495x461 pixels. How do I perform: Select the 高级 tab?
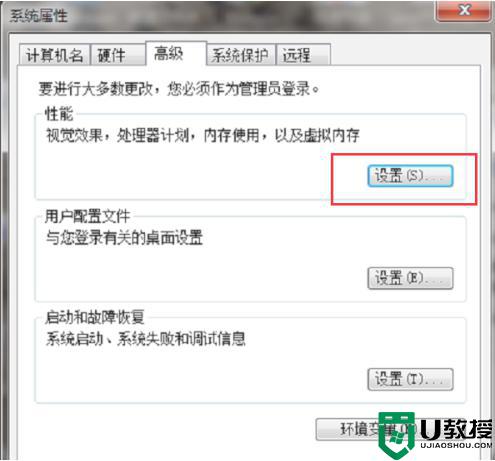[176, 53]
